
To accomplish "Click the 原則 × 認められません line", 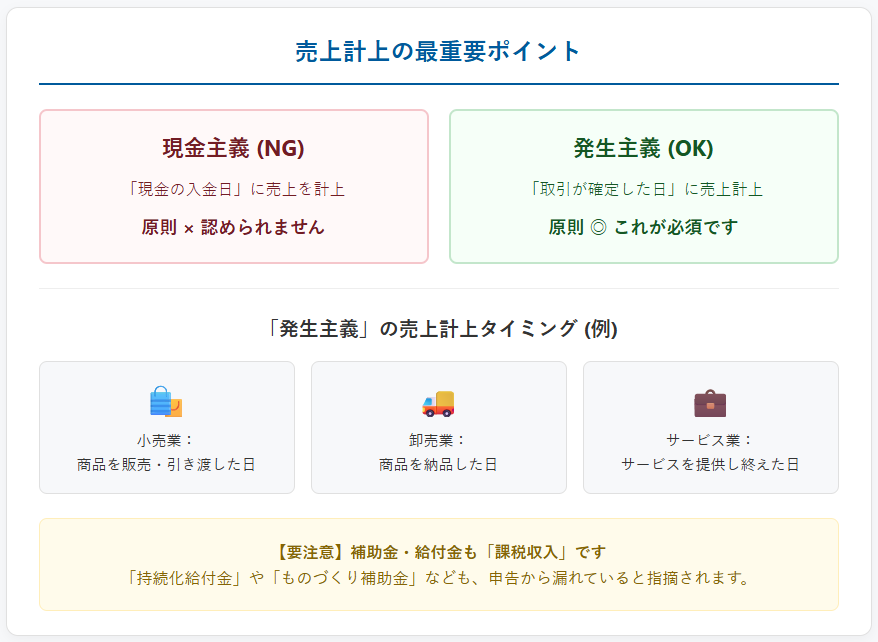I will (234, 227).
